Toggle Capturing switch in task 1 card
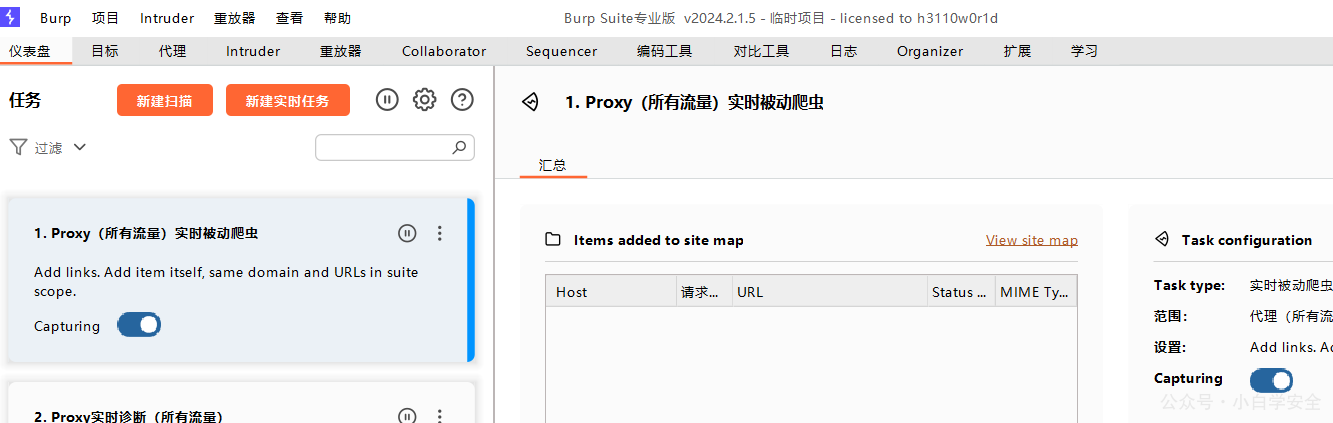The width and height of the screenshot is (1333, 423). tap(139, 325)
